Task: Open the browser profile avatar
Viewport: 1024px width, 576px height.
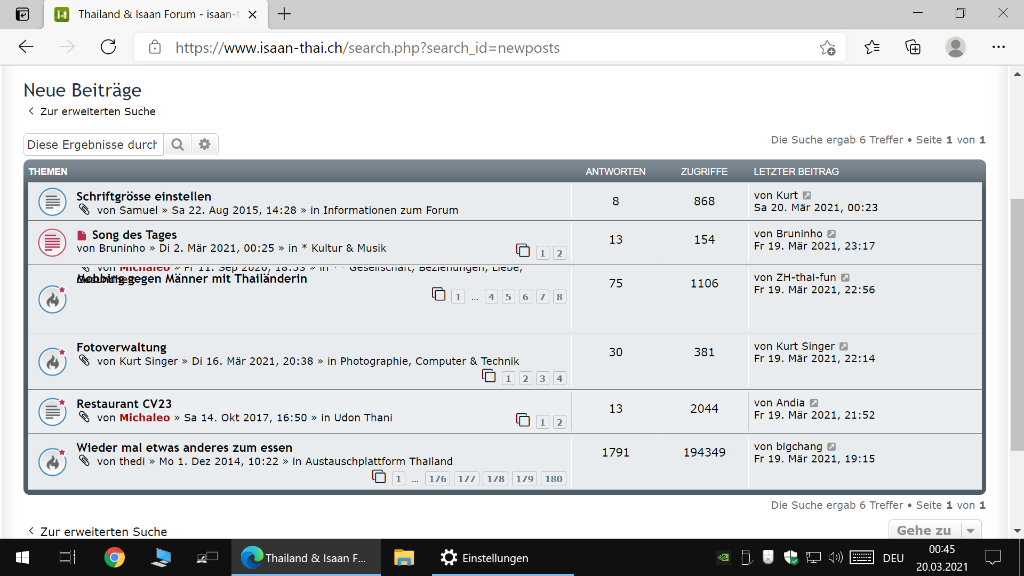Action: (x=955, y=47)
